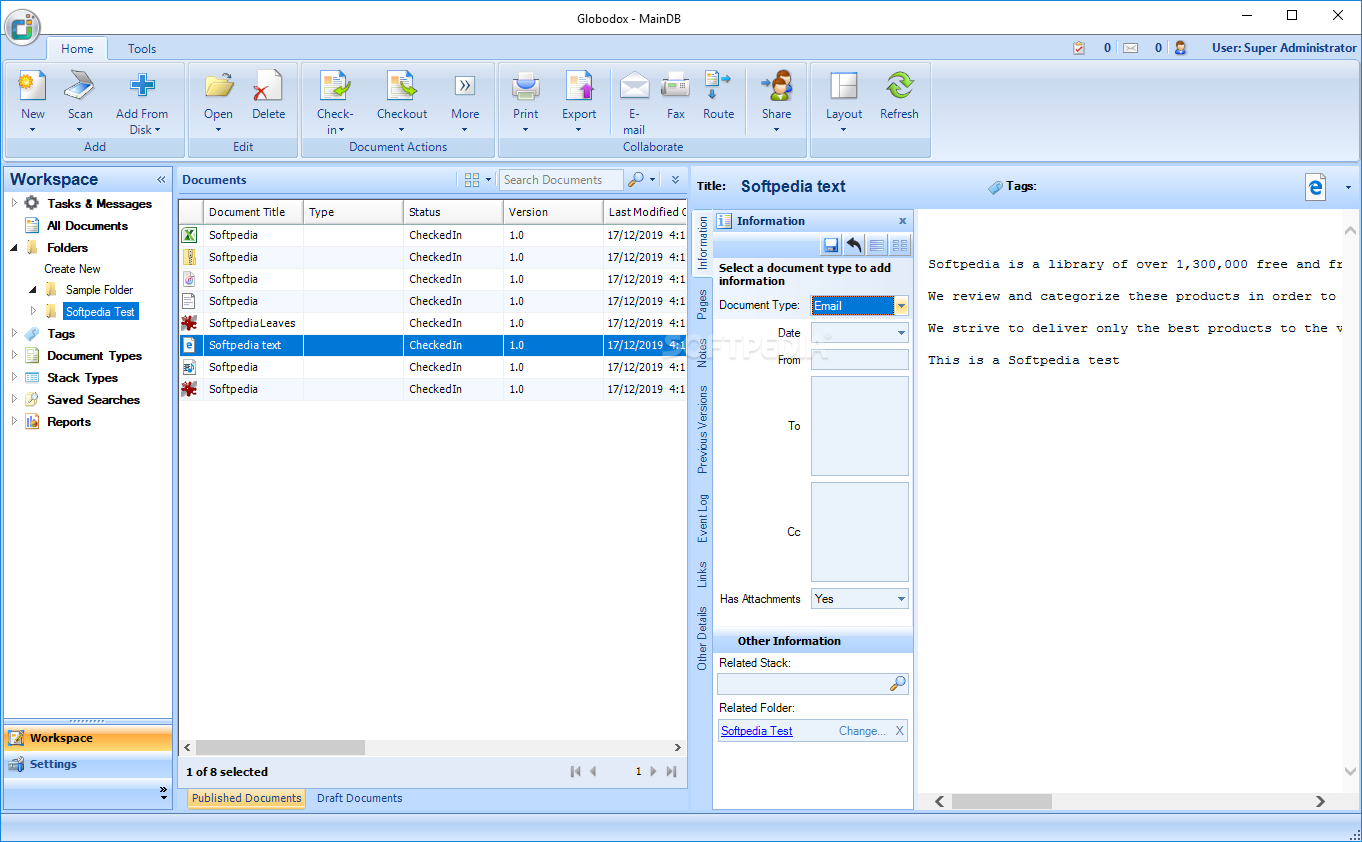Open the Notes vertical tab

(702, 352)
